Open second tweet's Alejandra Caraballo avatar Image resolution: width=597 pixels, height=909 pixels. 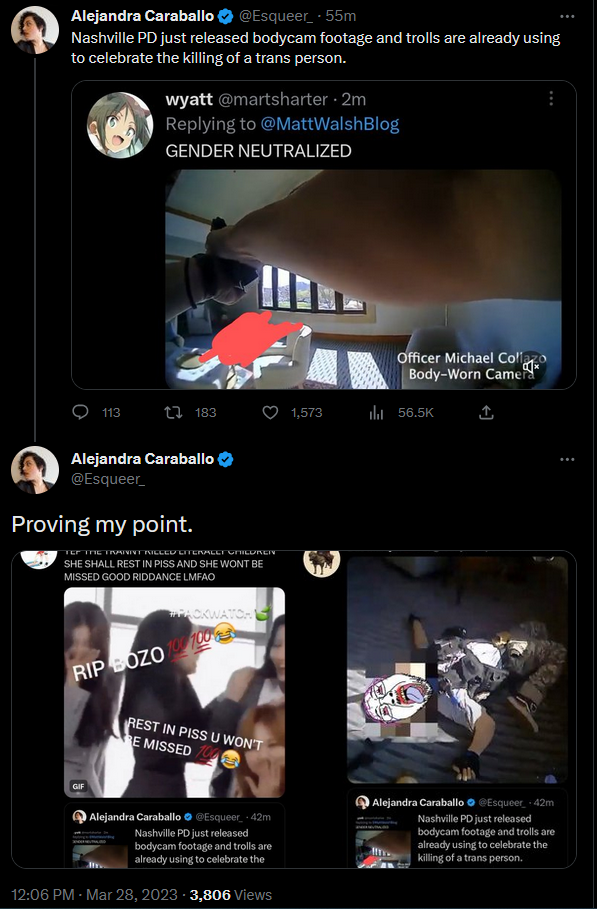pos(35,470)
